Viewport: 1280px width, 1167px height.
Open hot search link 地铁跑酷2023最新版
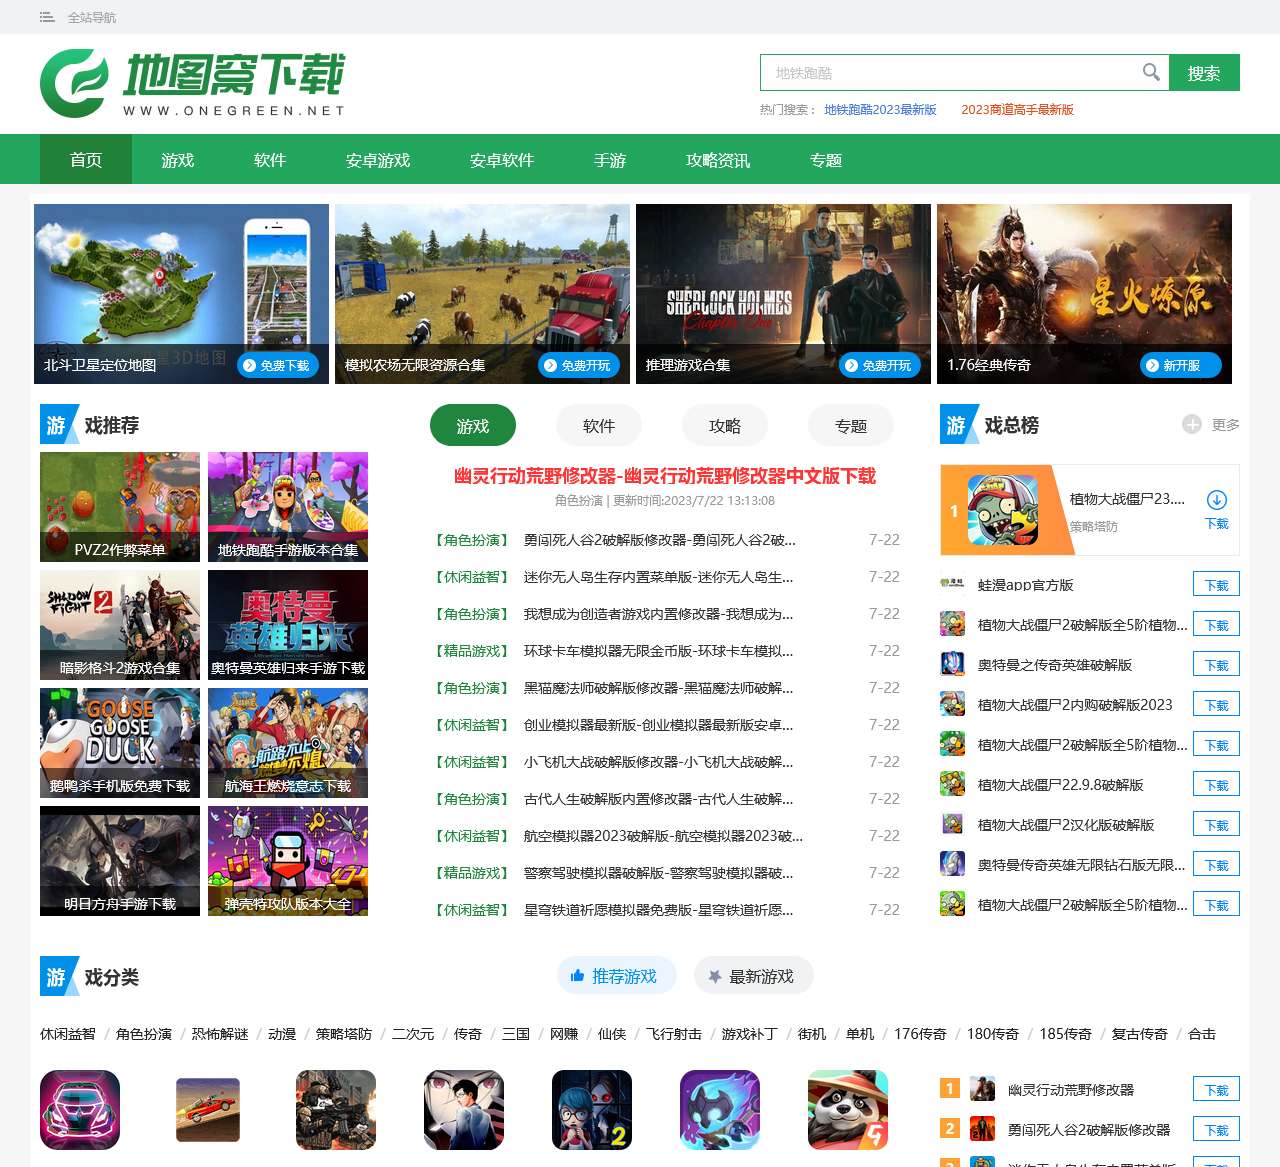point(880,110)
